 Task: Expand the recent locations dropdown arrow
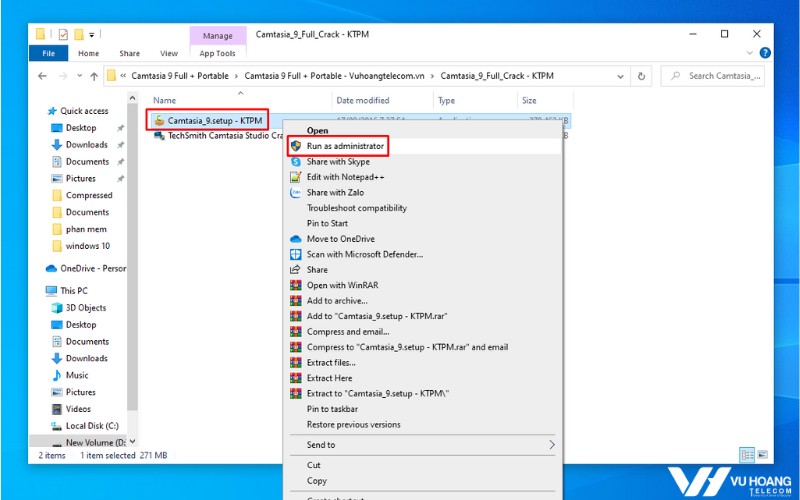pos(80,76)
